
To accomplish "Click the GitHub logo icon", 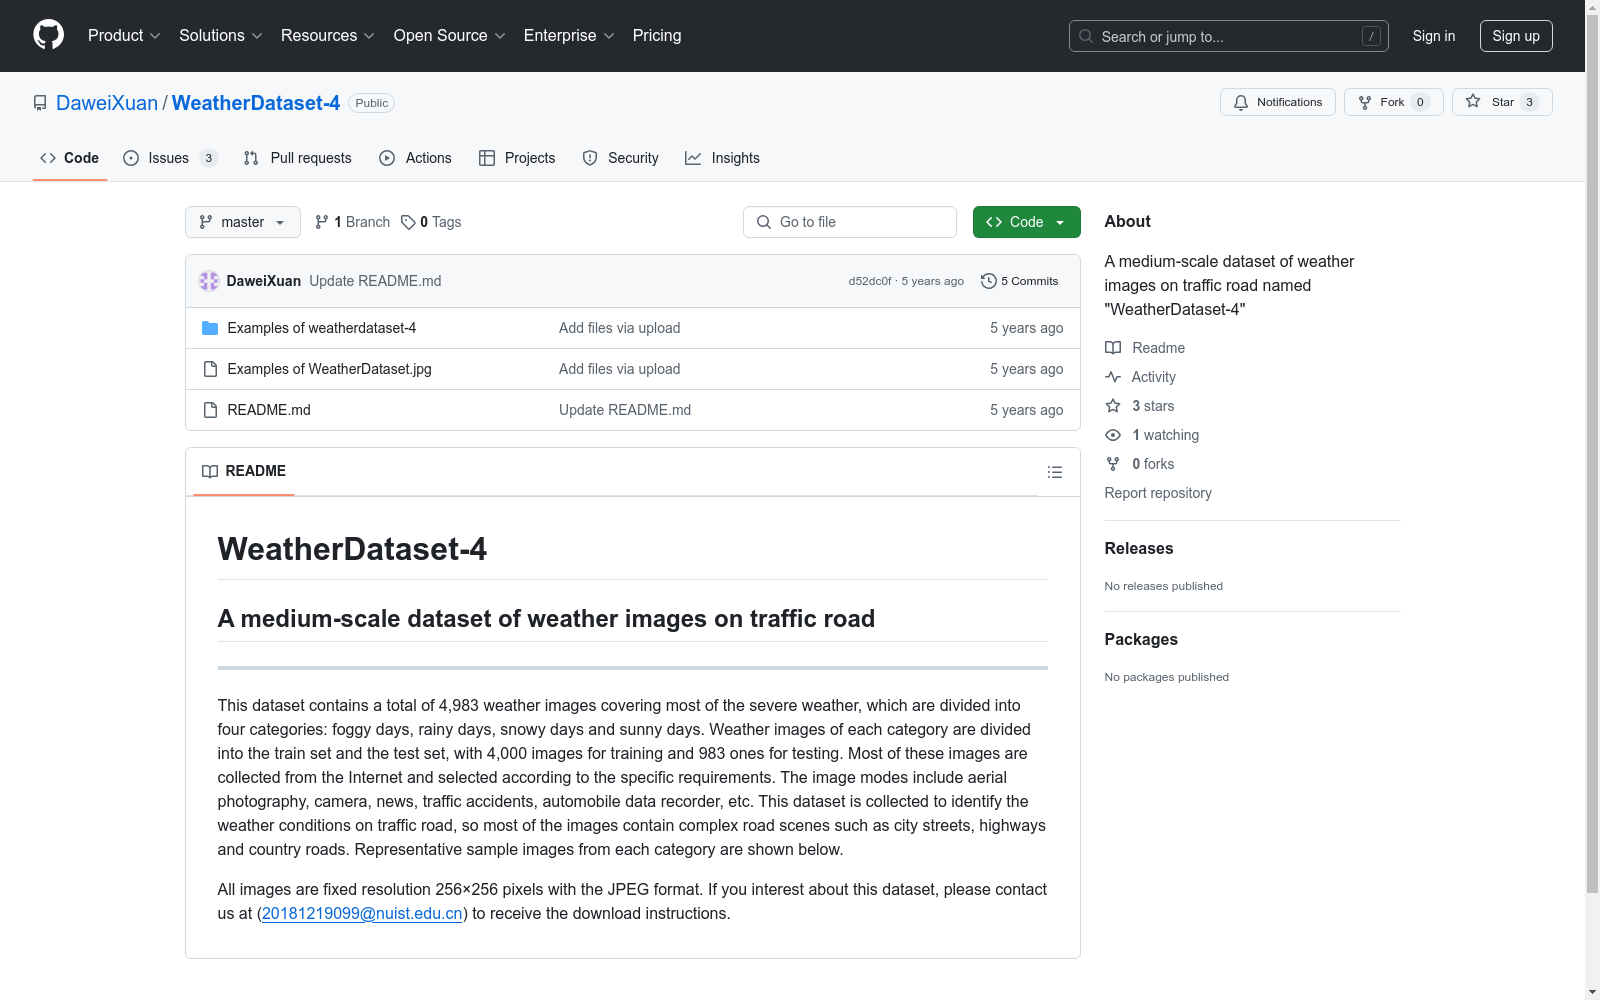I will click(x=48, y=35).
